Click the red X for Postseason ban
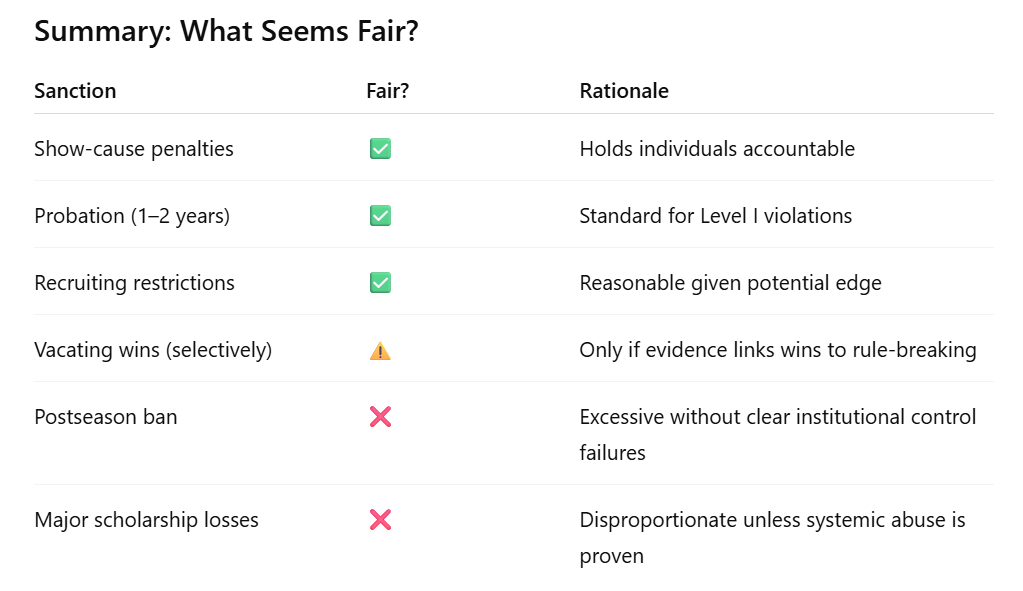 (380, 417)
